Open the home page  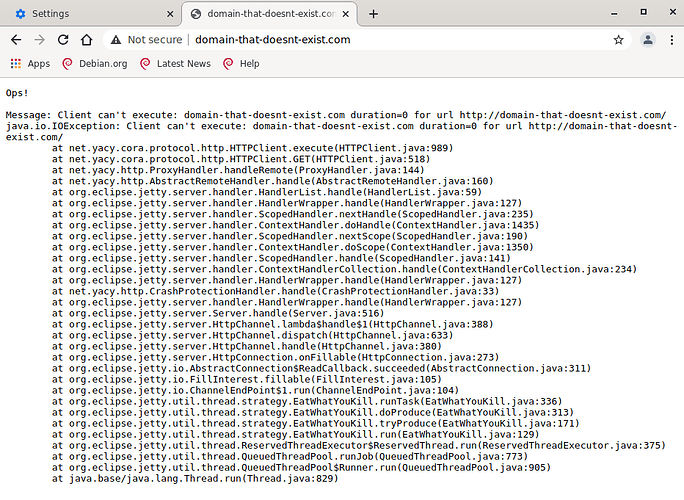coord(87,40)
